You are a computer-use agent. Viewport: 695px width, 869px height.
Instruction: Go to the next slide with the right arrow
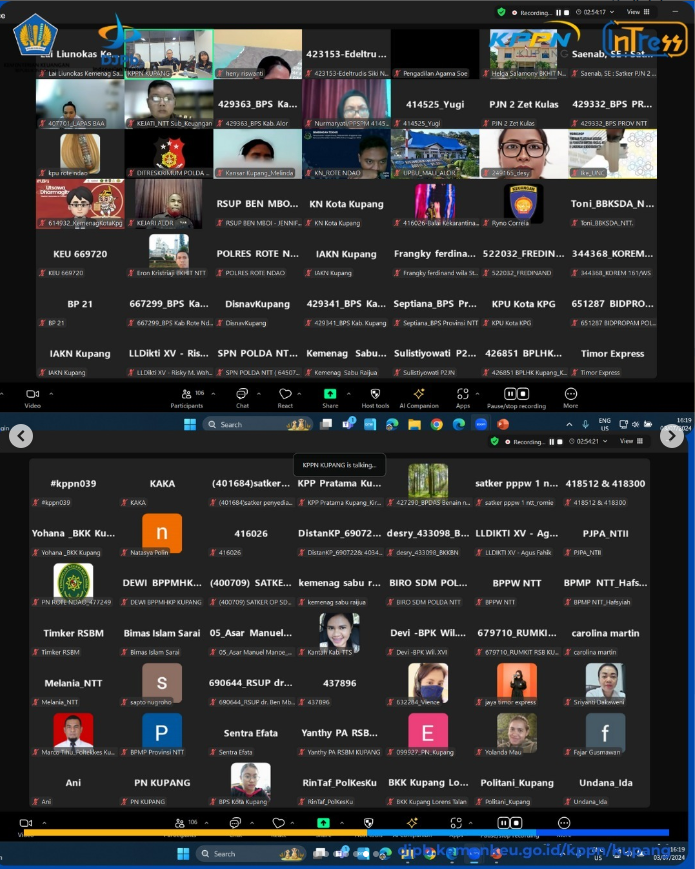tap(672, 436)
